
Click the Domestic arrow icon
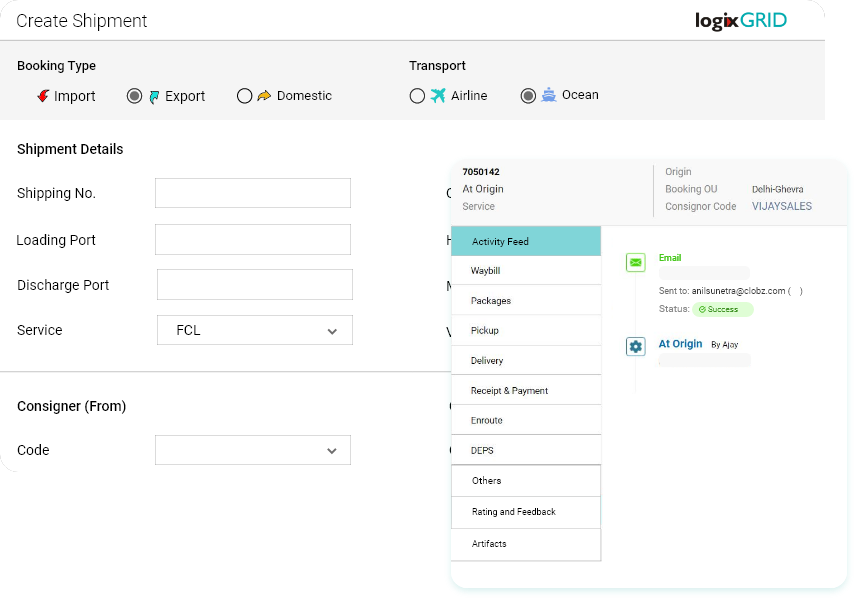tap(264, 95)
